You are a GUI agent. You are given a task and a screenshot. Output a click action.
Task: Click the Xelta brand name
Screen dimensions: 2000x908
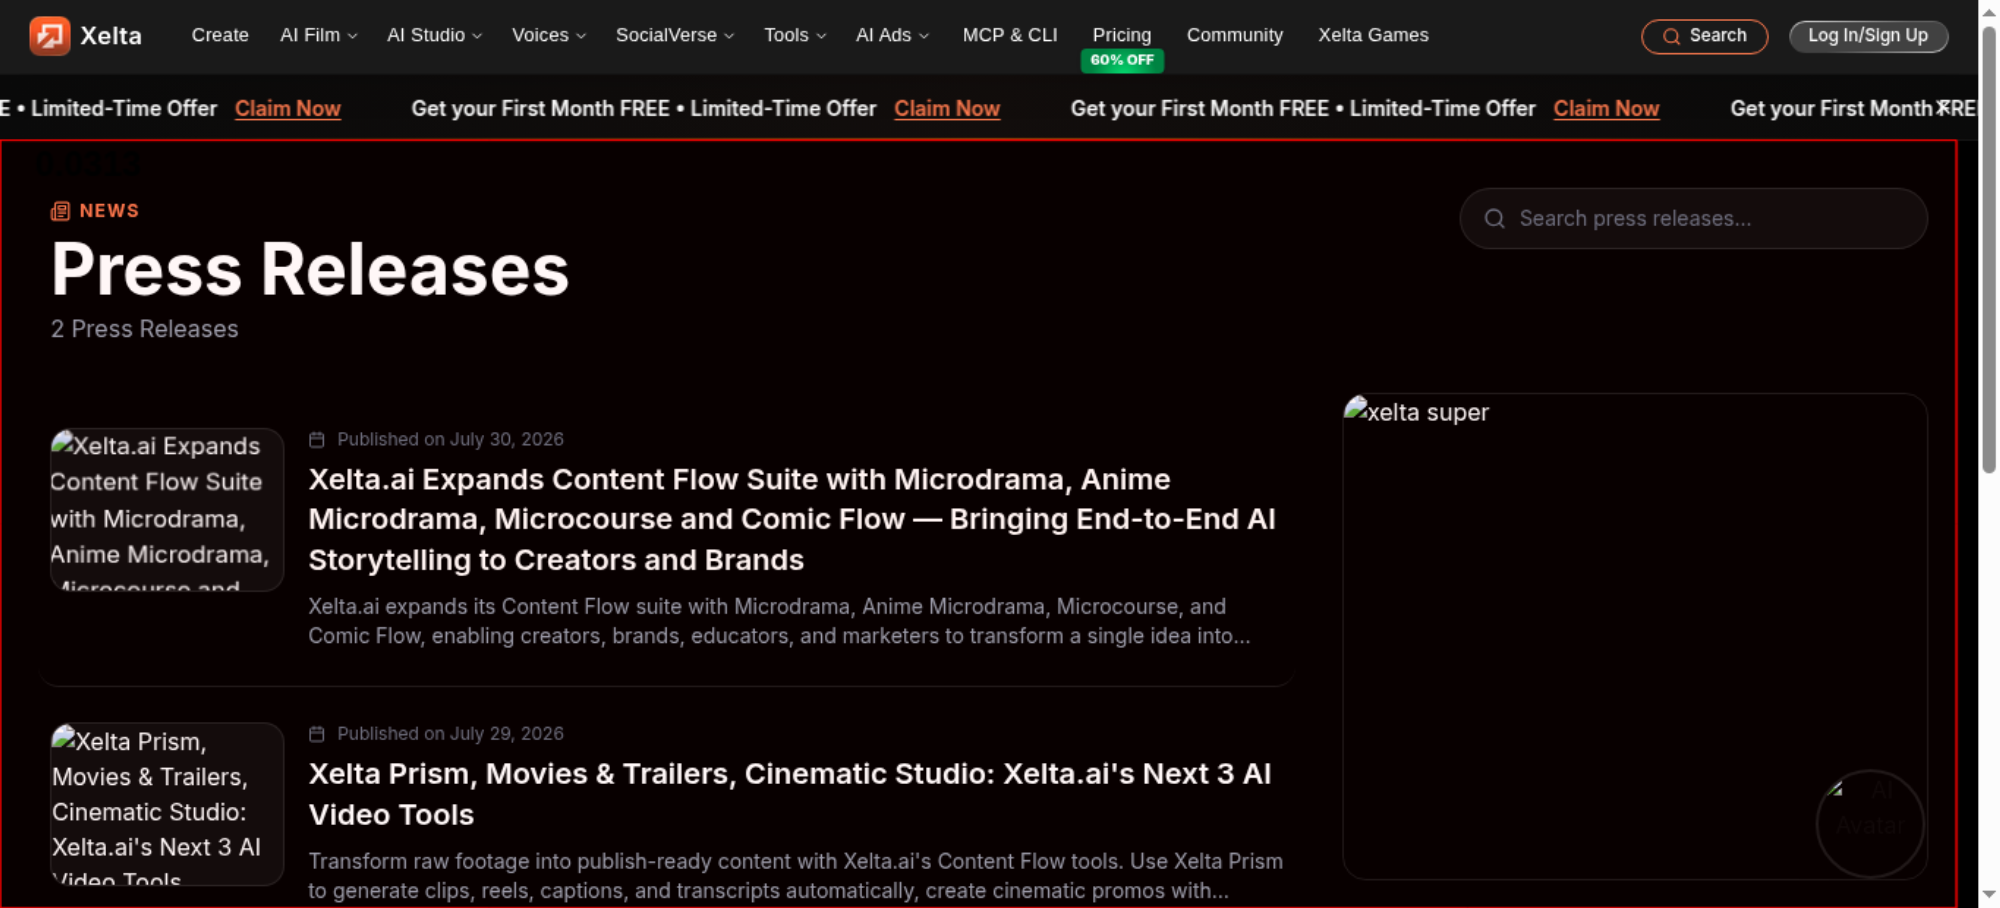pos(111,36)
